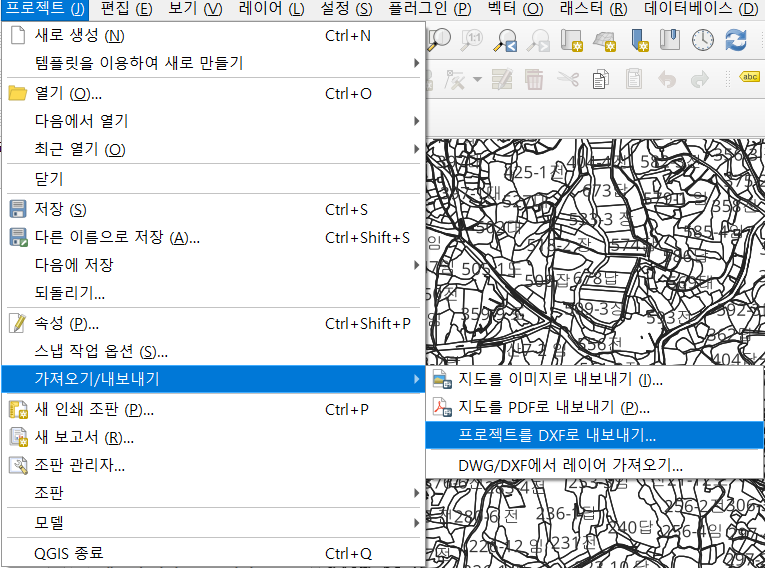
Task: Select 새 인쇄 조판 (P)... entry
Action: click(x=214, y=409)
